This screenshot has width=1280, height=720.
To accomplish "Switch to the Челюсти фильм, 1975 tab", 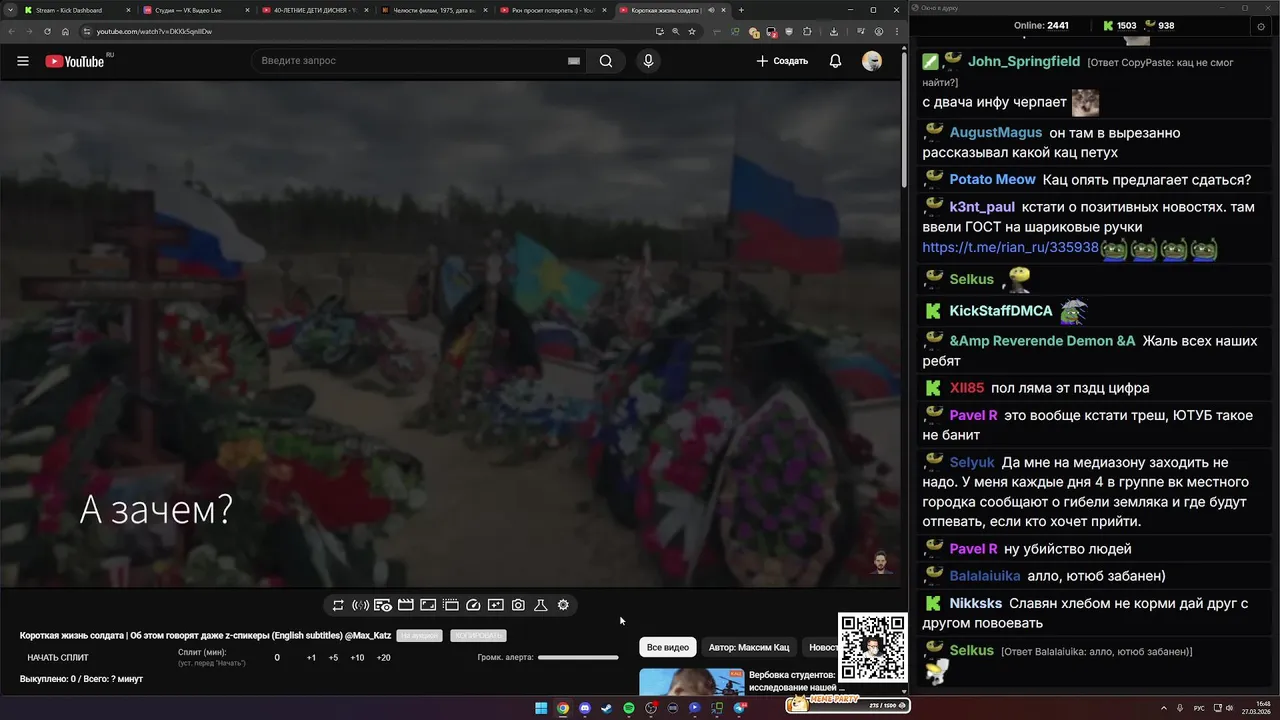I will pyautogui.click(x=434, y=10).
